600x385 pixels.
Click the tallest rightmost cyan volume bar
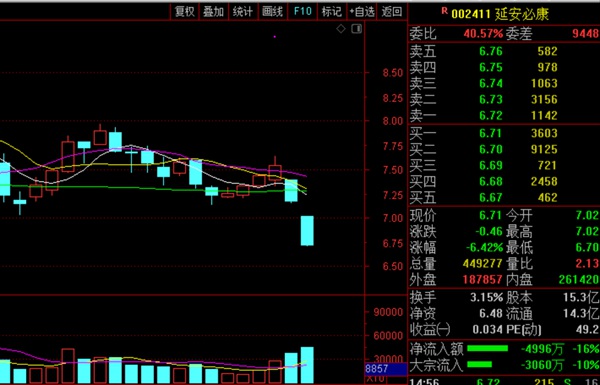point(307,365)
